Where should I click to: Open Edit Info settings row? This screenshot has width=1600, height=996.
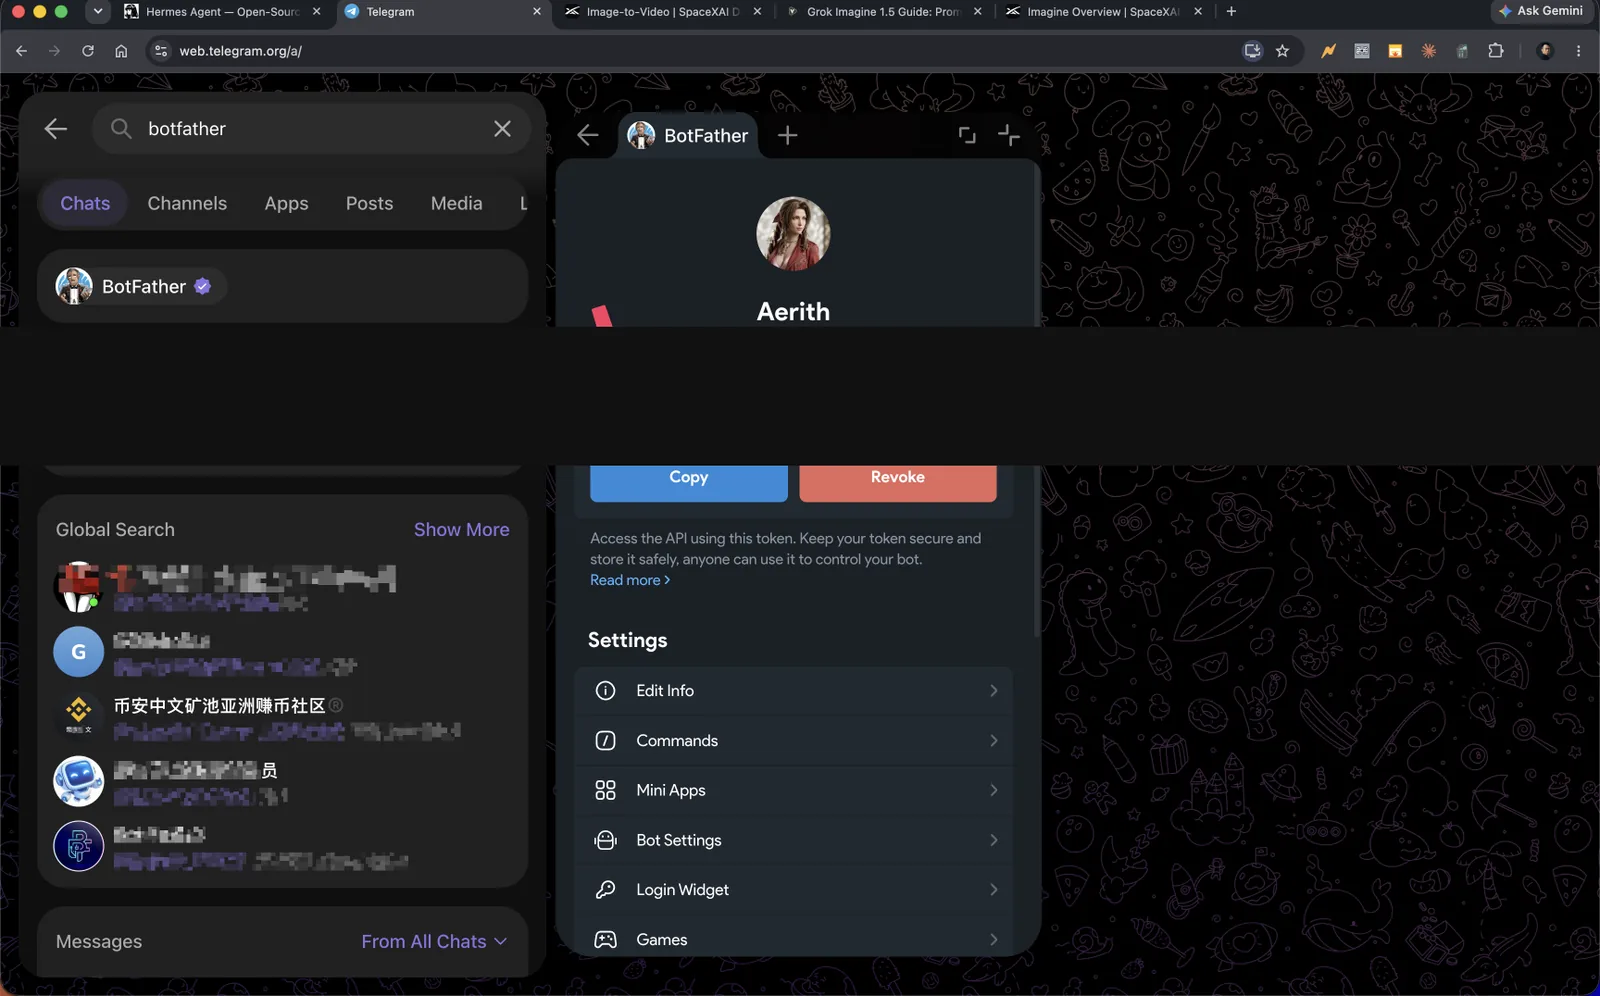click(794, 691)
